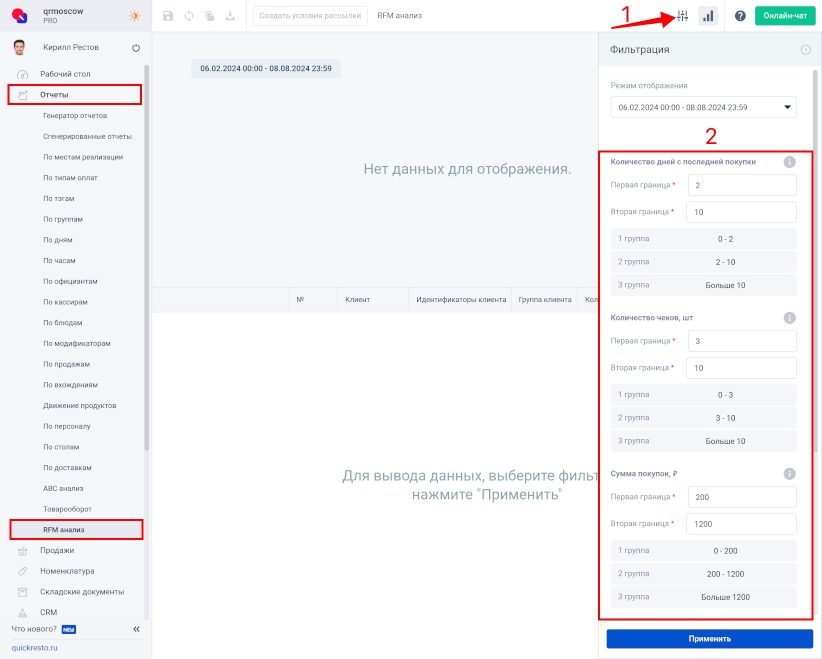Select По местам реализации report
This screenshot has width=822, height=659.
pos(83,157)
